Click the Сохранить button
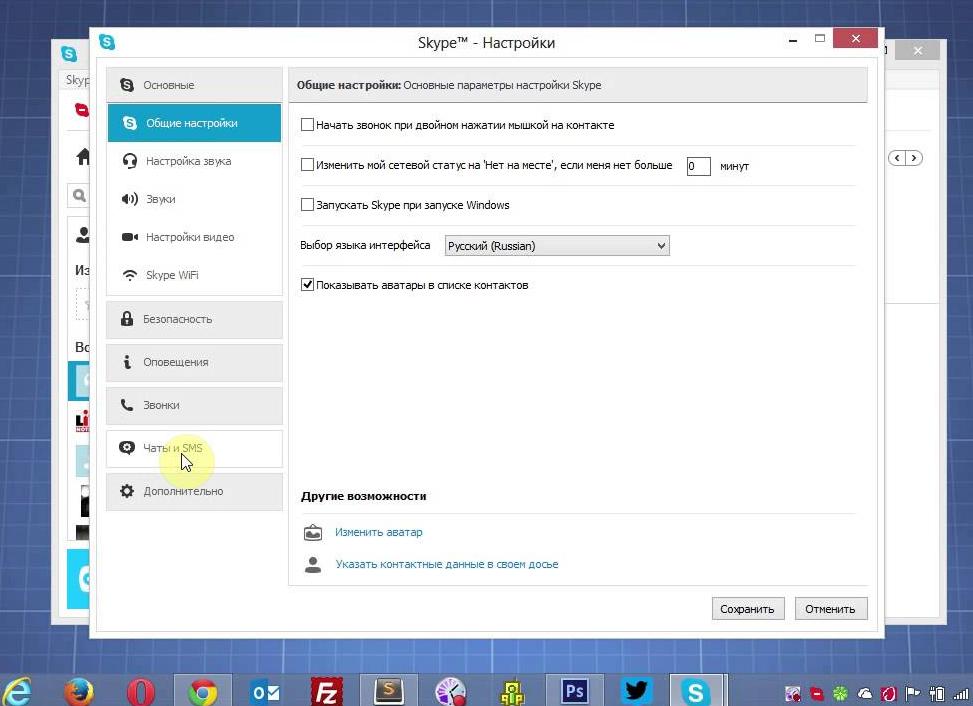 tap(748, 609)
